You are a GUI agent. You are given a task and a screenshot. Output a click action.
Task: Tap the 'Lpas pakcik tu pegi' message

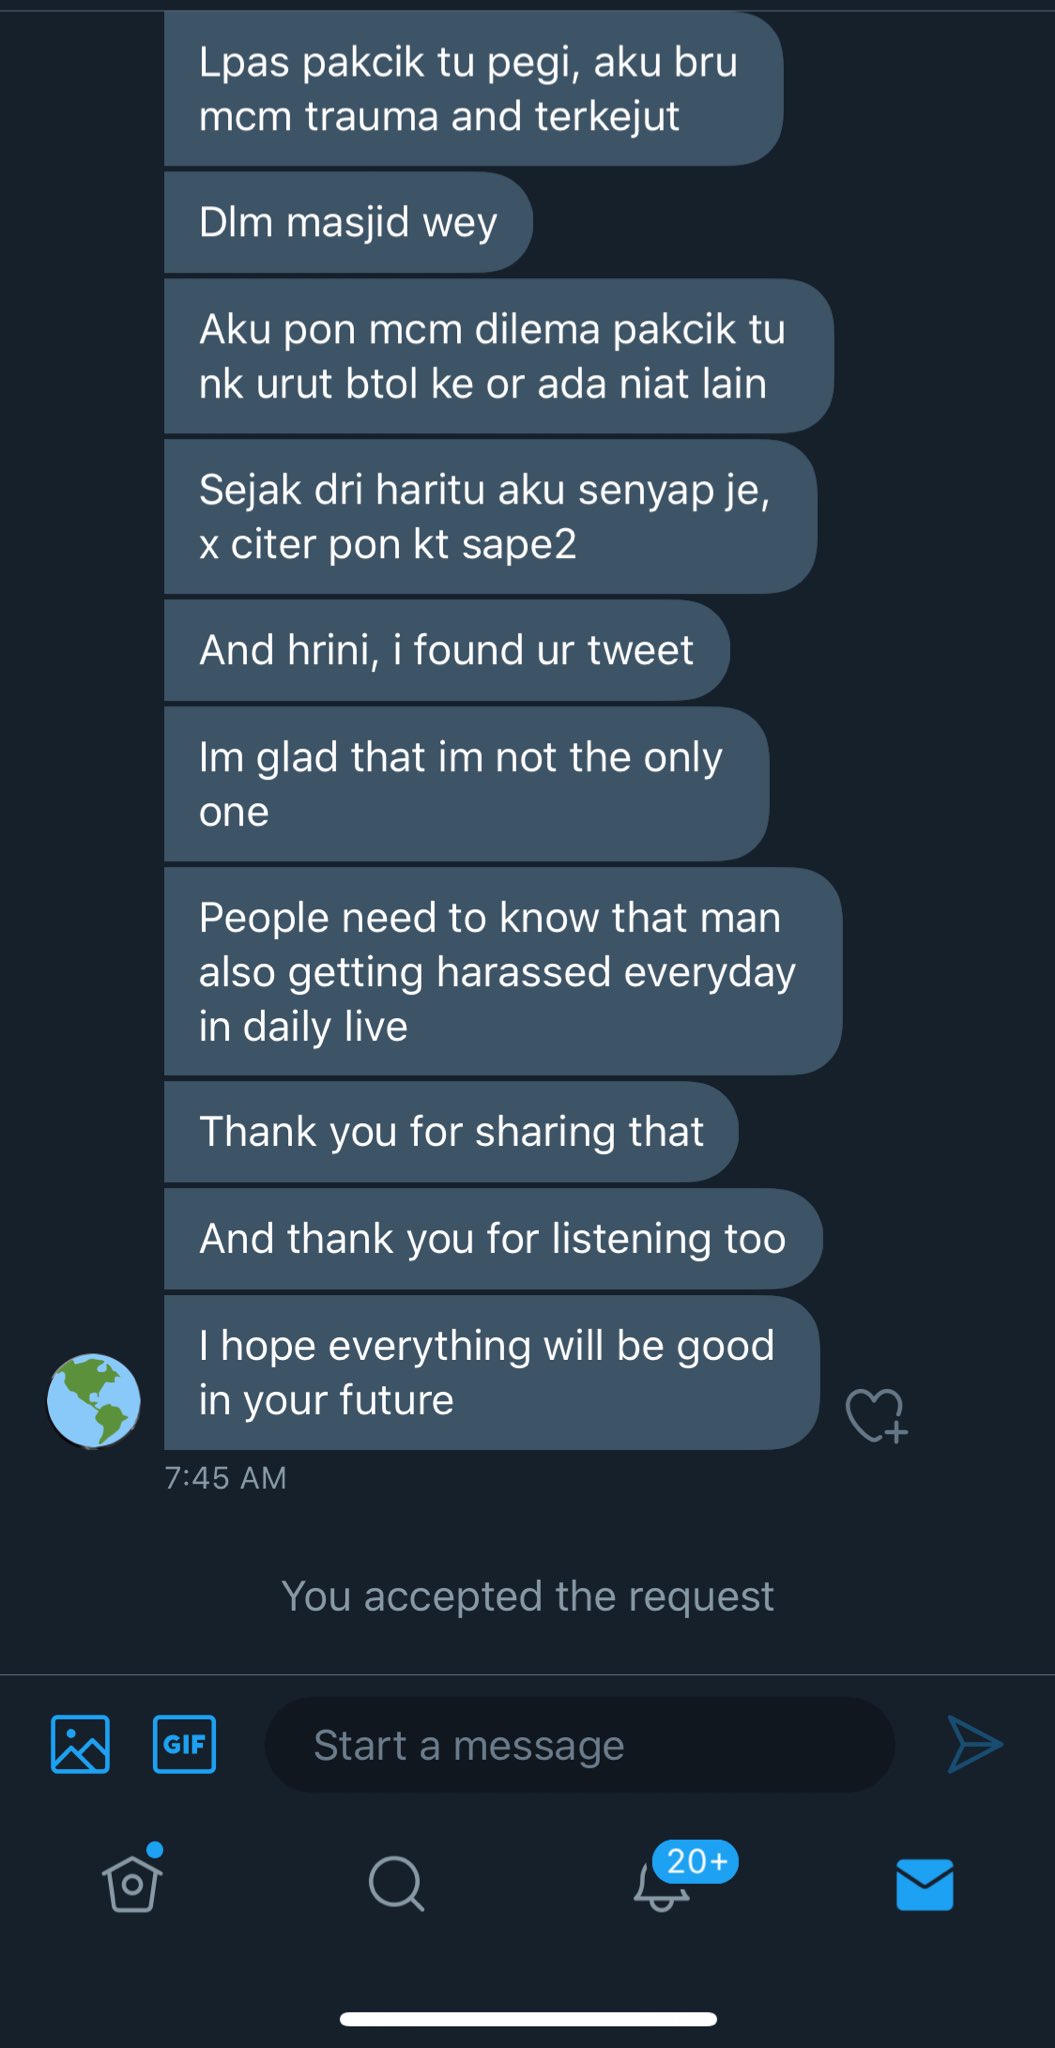(472, 89)
